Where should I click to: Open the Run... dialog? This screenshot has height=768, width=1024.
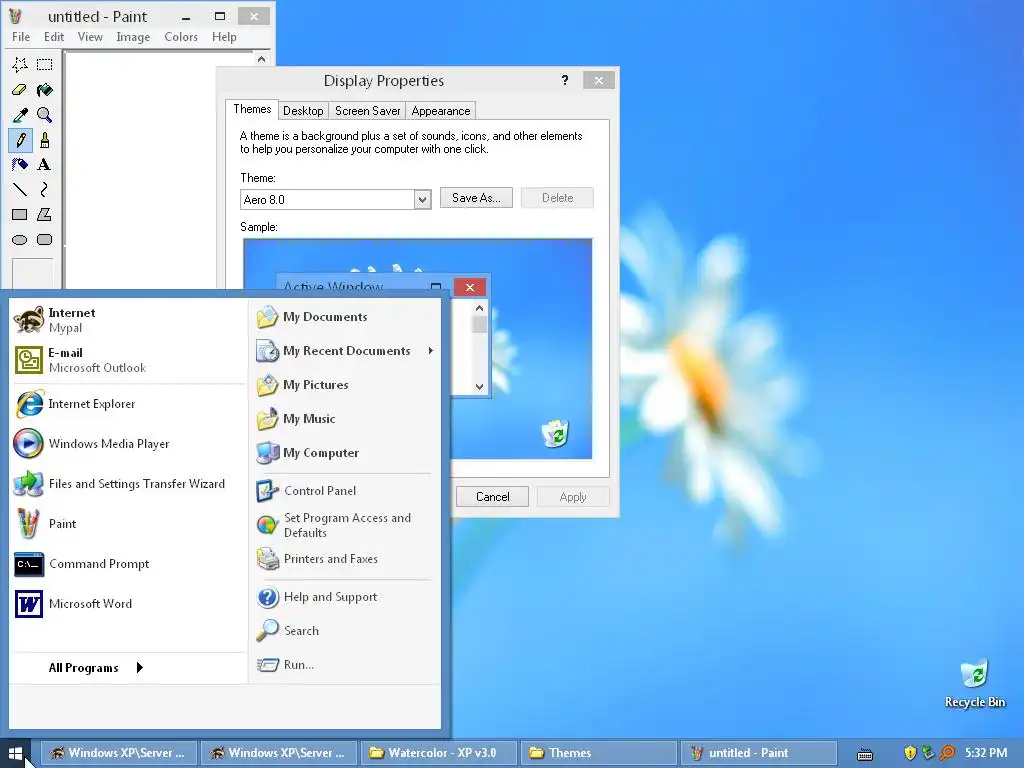tap(345, 665)
